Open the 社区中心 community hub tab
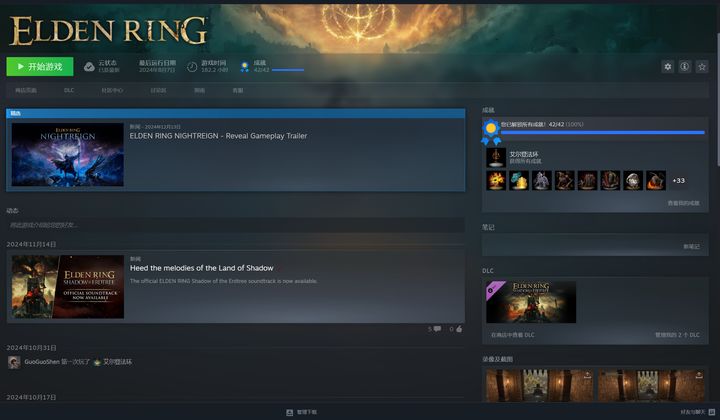The width and height of the screenshot is (720, 420). (x=112, y=90)
